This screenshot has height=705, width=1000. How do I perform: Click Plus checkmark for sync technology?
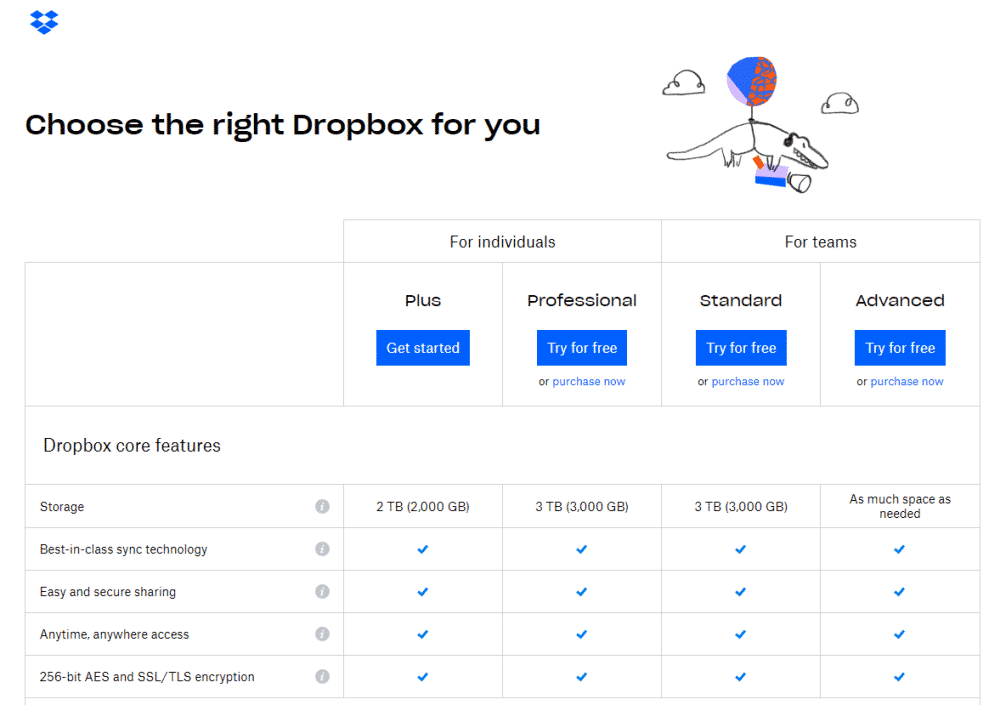(x=423, y=549)
